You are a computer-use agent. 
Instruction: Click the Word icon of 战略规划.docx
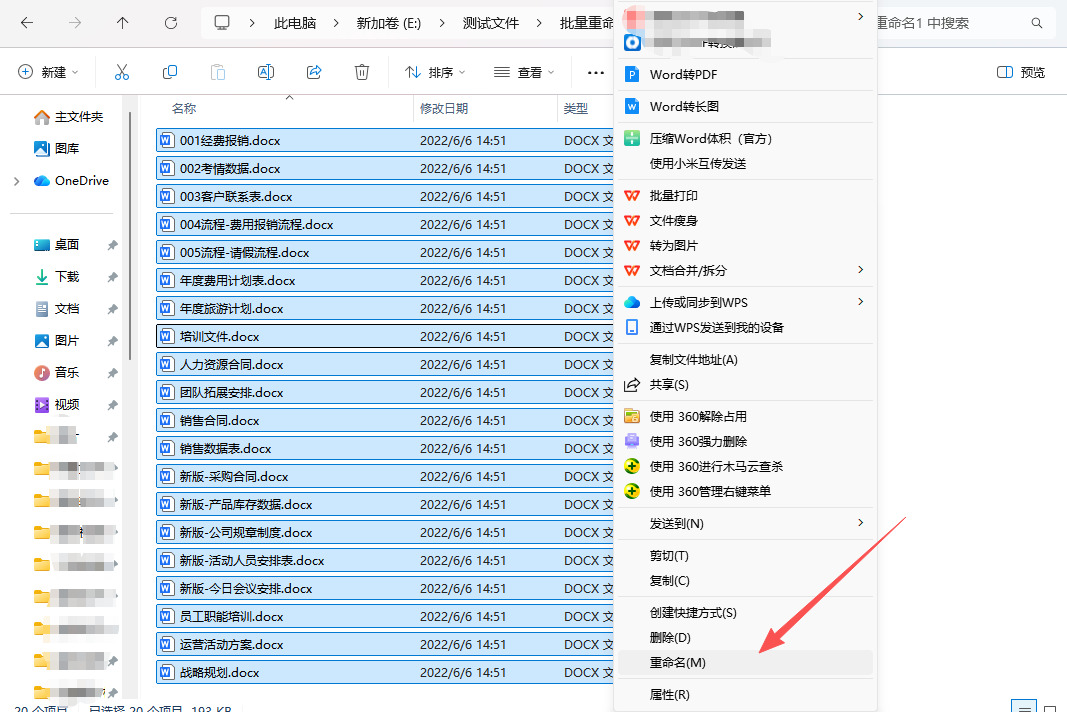166,673
